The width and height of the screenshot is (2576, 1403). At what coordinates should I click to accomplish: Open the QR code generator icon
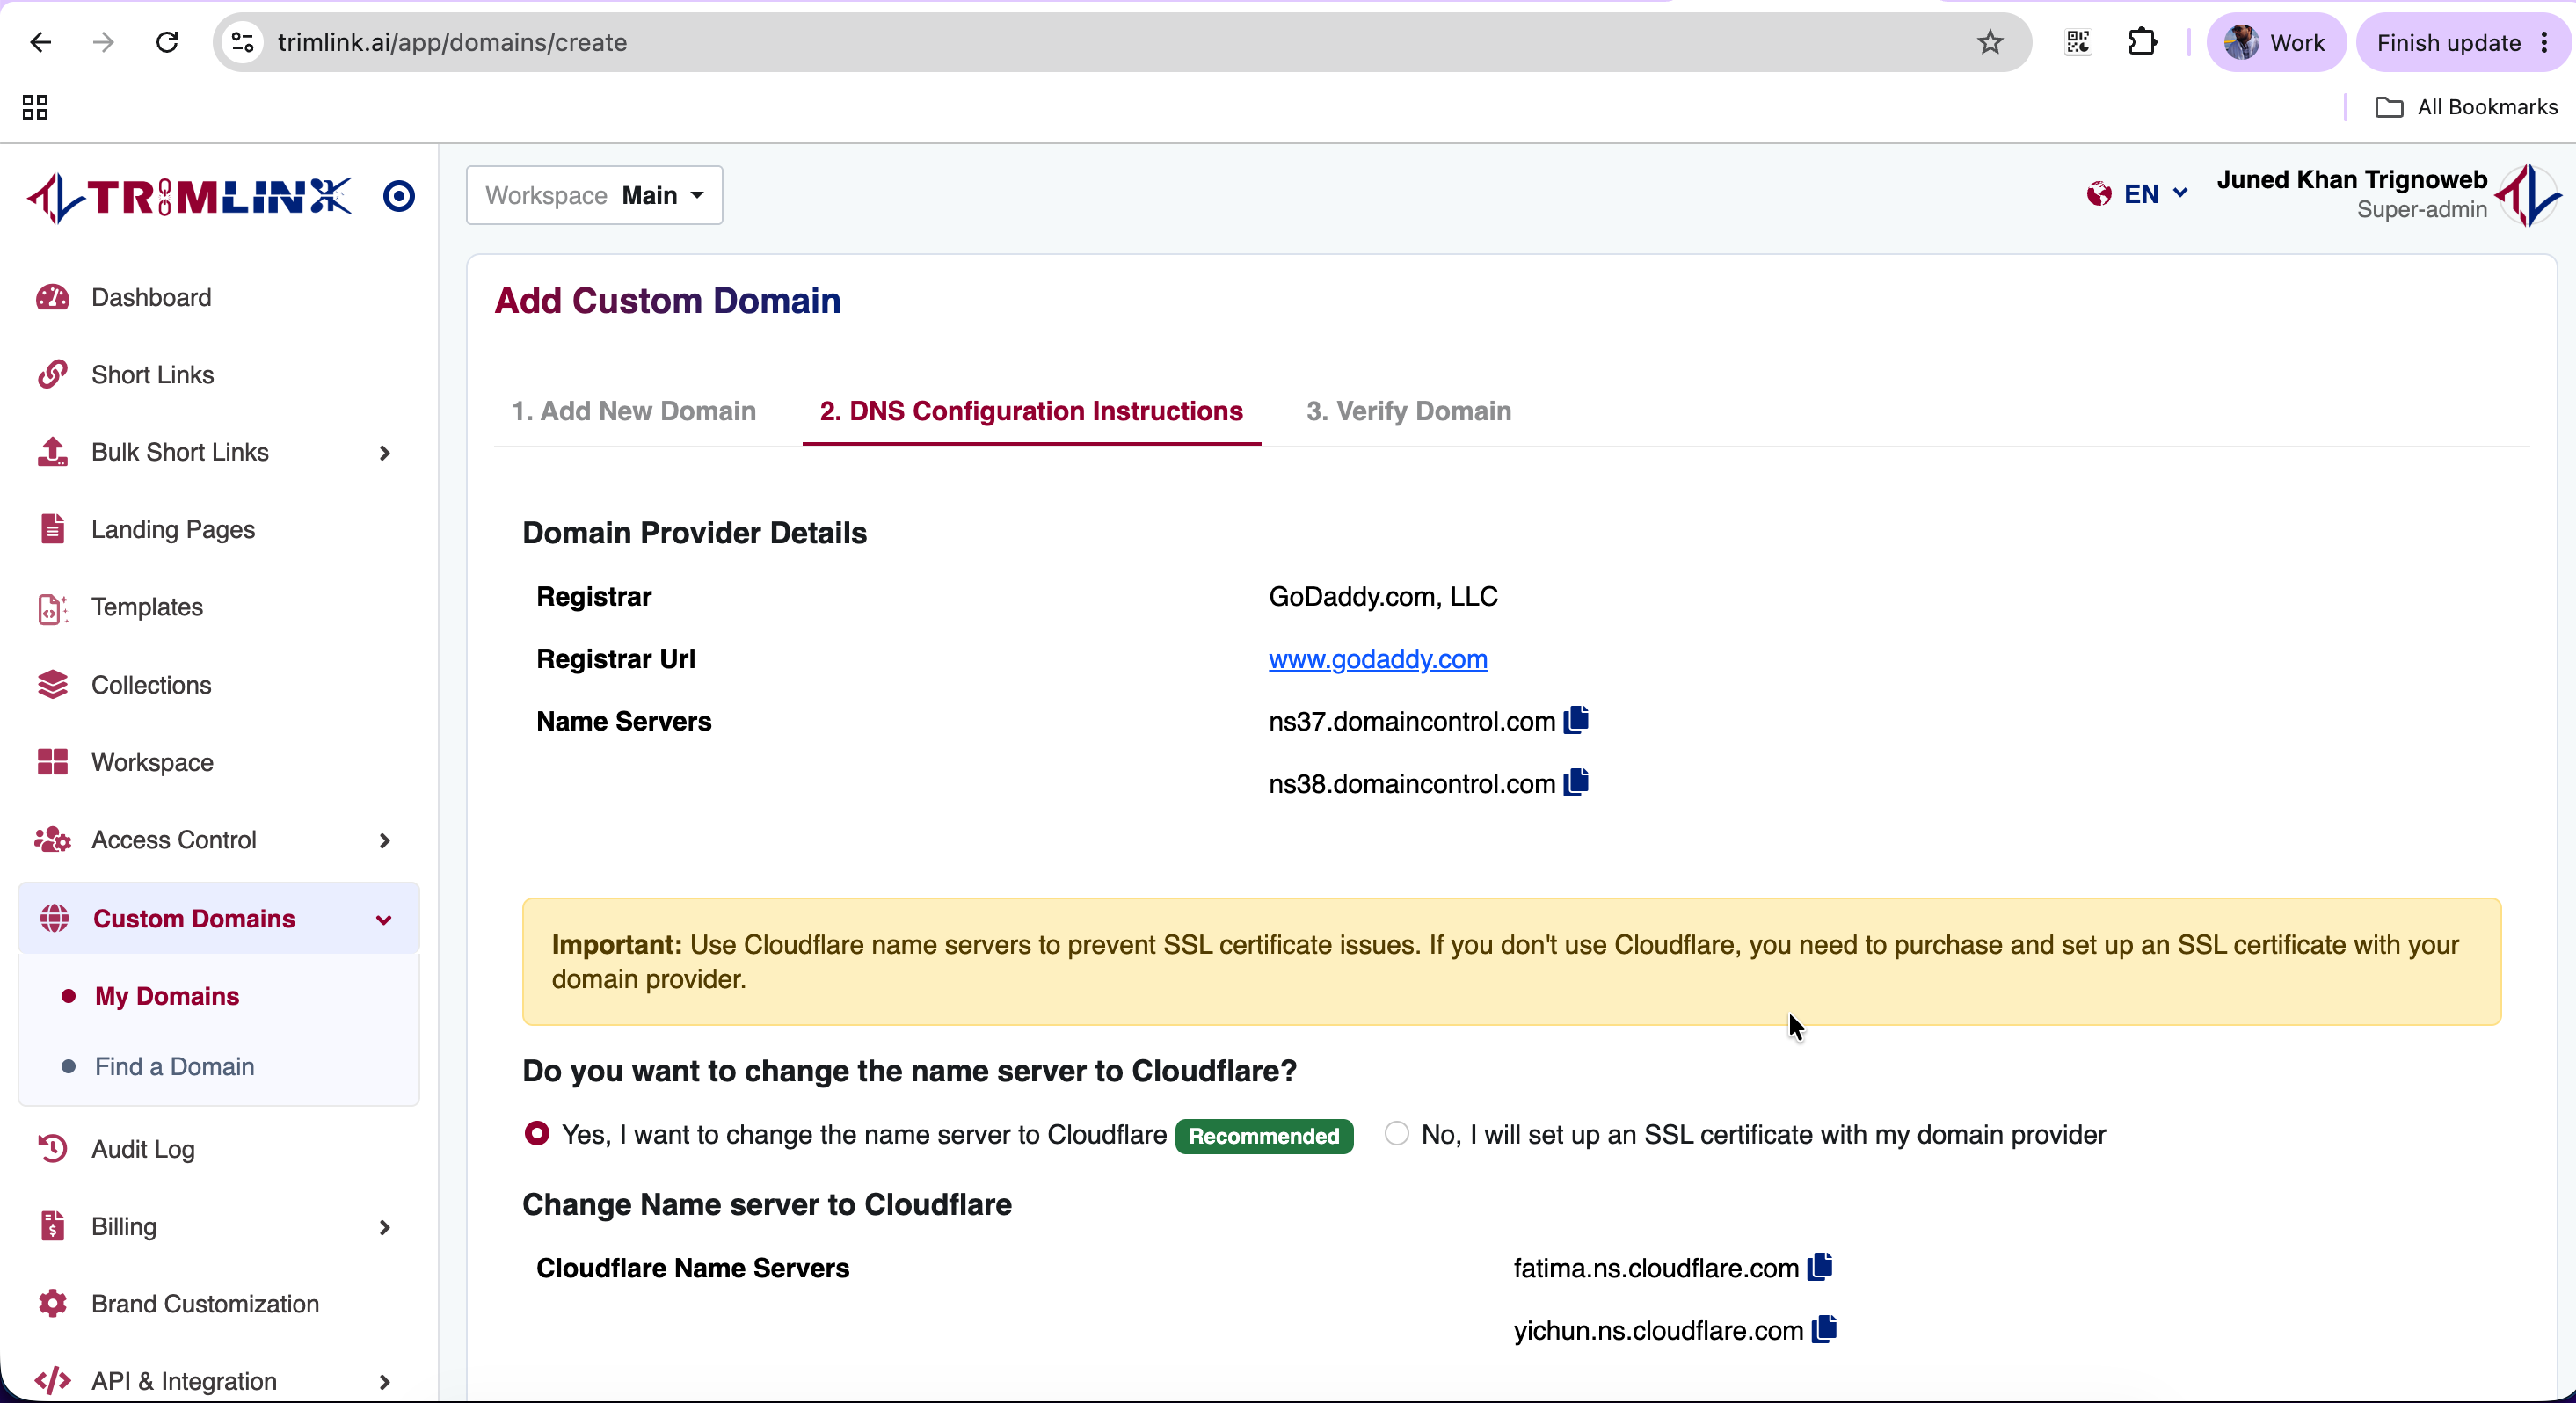pyautogui.click(x=2078, y=42)
